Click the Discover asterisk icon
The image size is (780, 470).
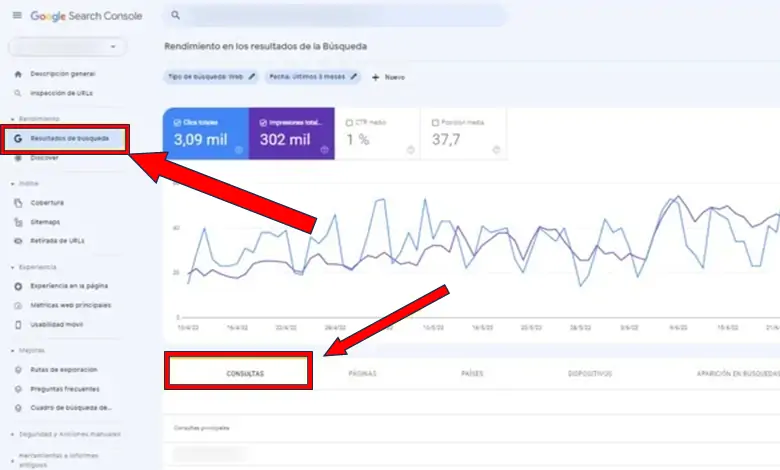(18, 158)
